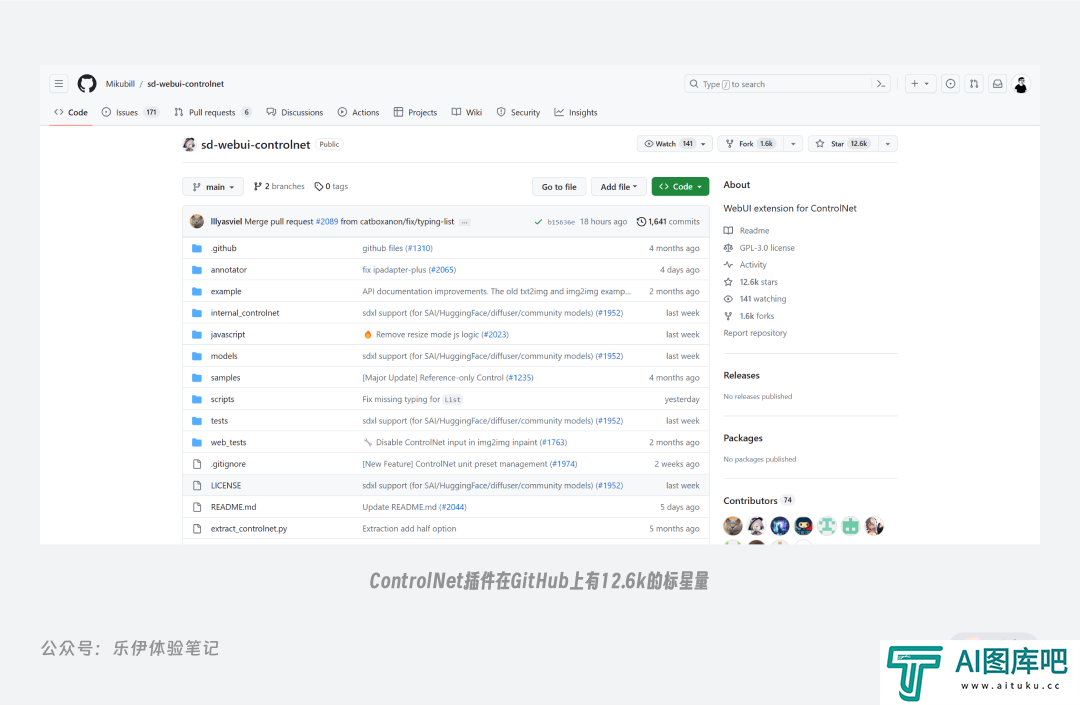Open the Wiki tab
The image size is (1080, 705).
(x=467, y=112)
